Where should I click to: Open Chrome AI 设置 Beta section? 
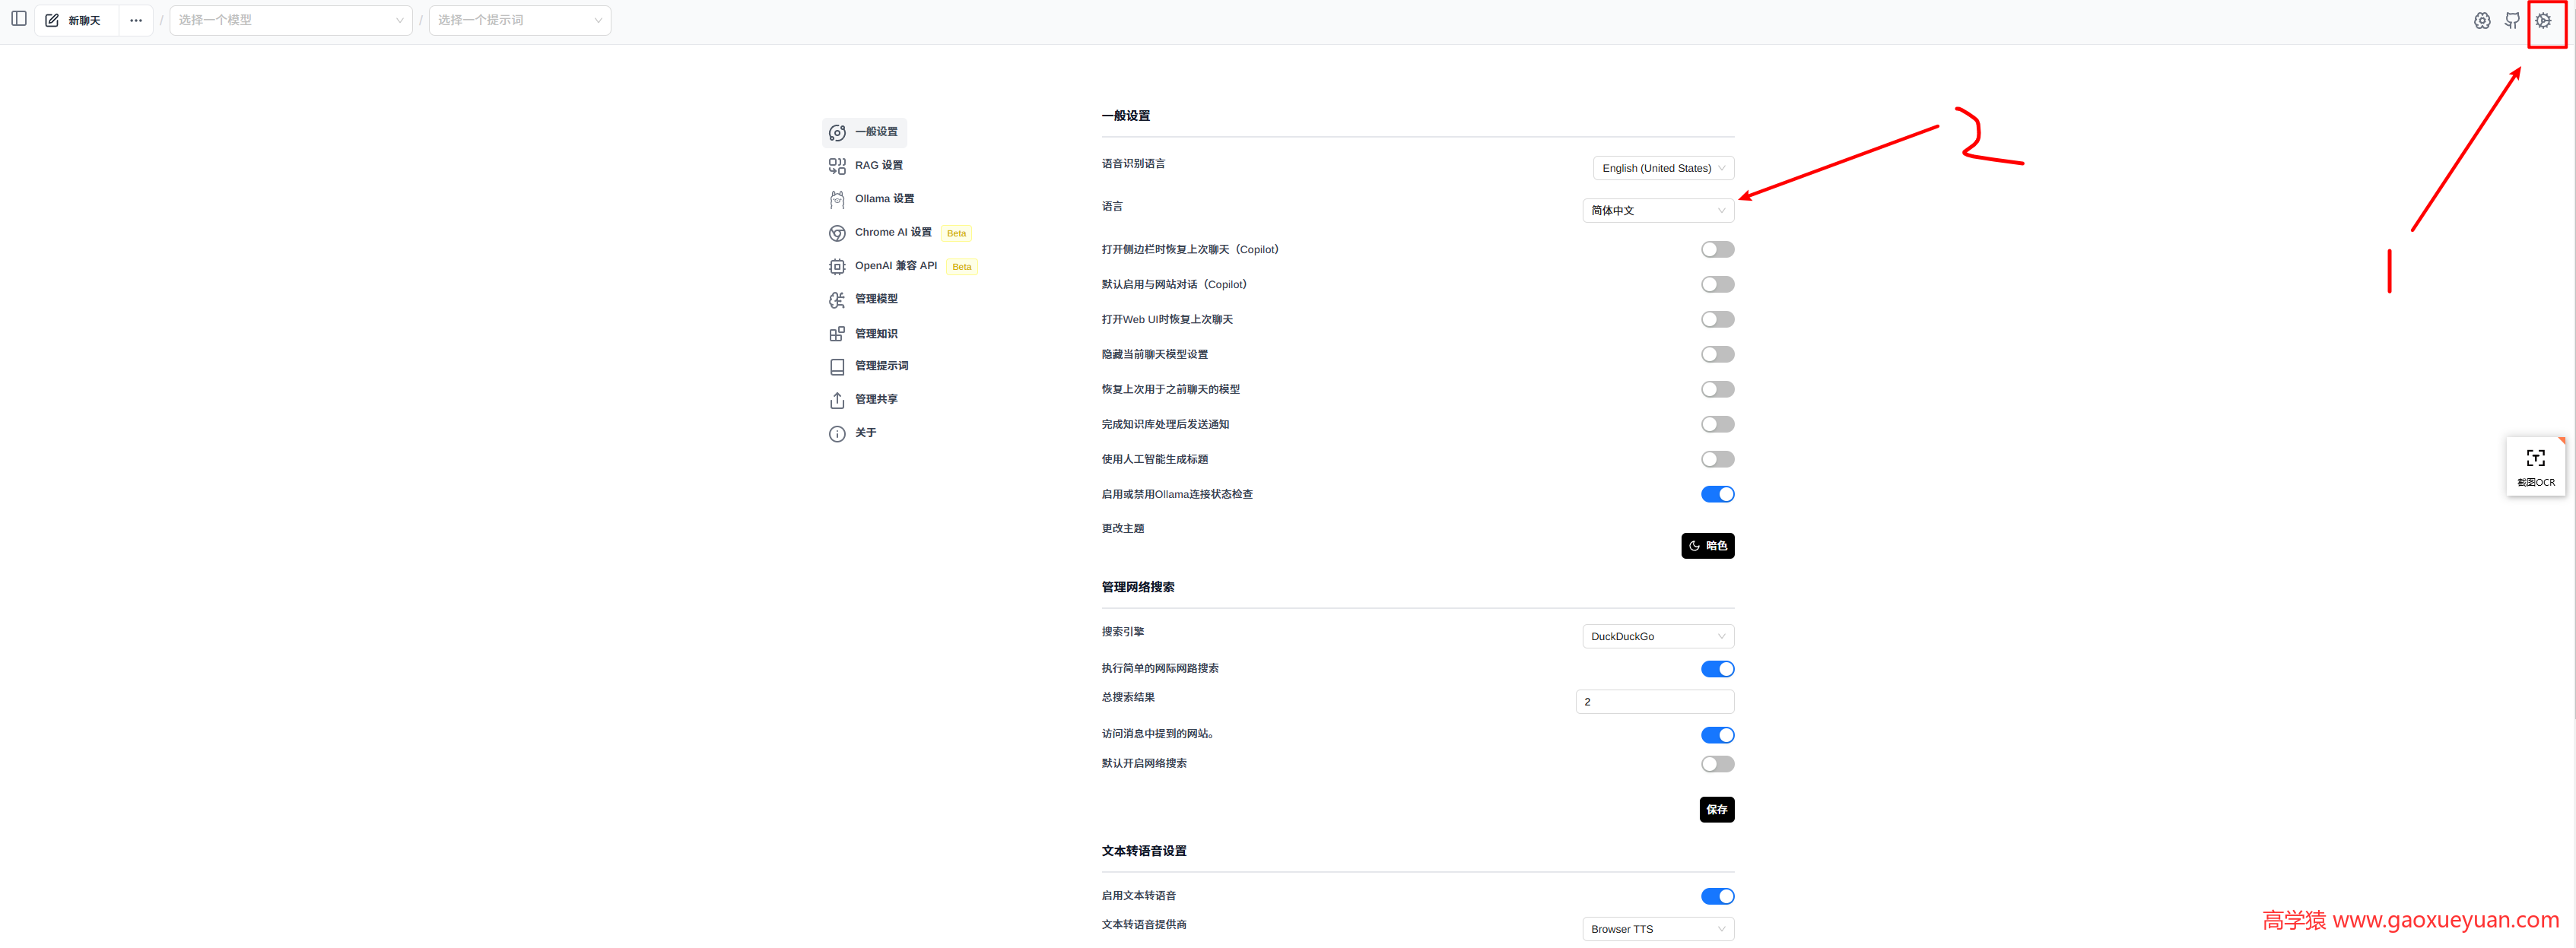893,232
